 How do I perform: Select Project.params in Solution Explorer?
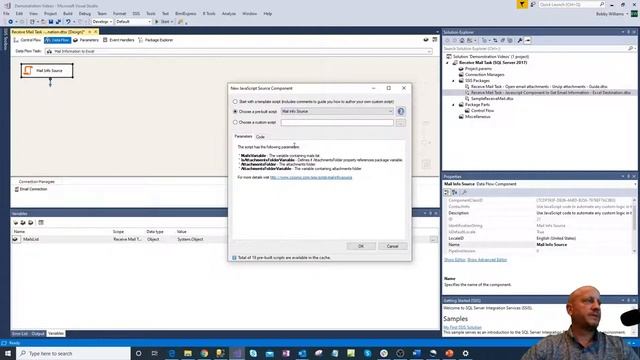478,69
